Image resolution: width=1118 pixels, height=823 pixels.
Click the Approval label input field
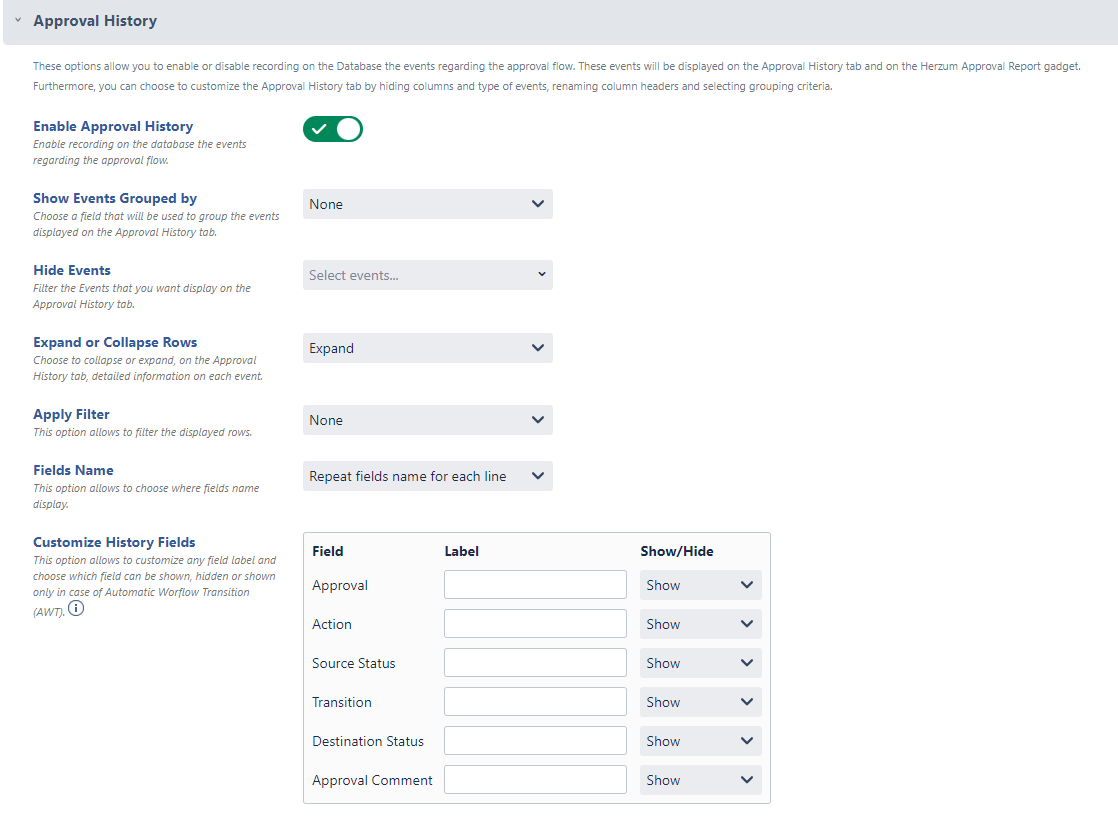(535, 585)
